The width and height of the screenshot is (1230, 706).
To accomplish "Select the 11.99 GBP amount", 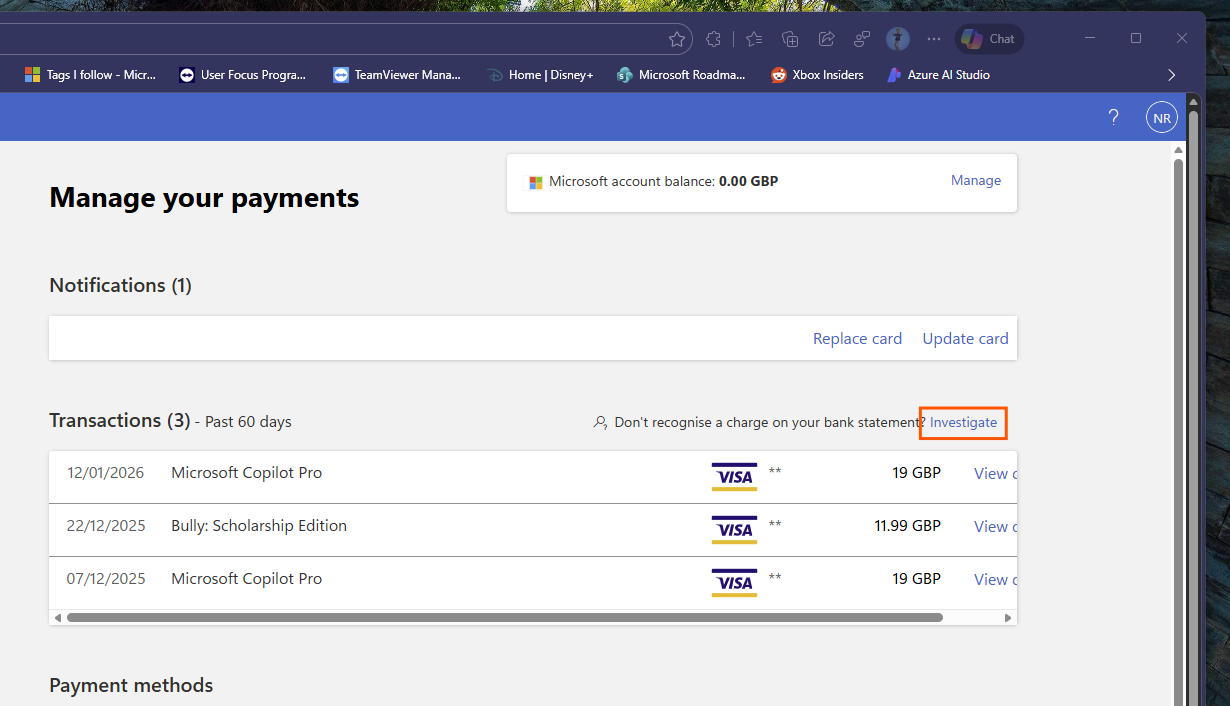I will tap(907, 526).
